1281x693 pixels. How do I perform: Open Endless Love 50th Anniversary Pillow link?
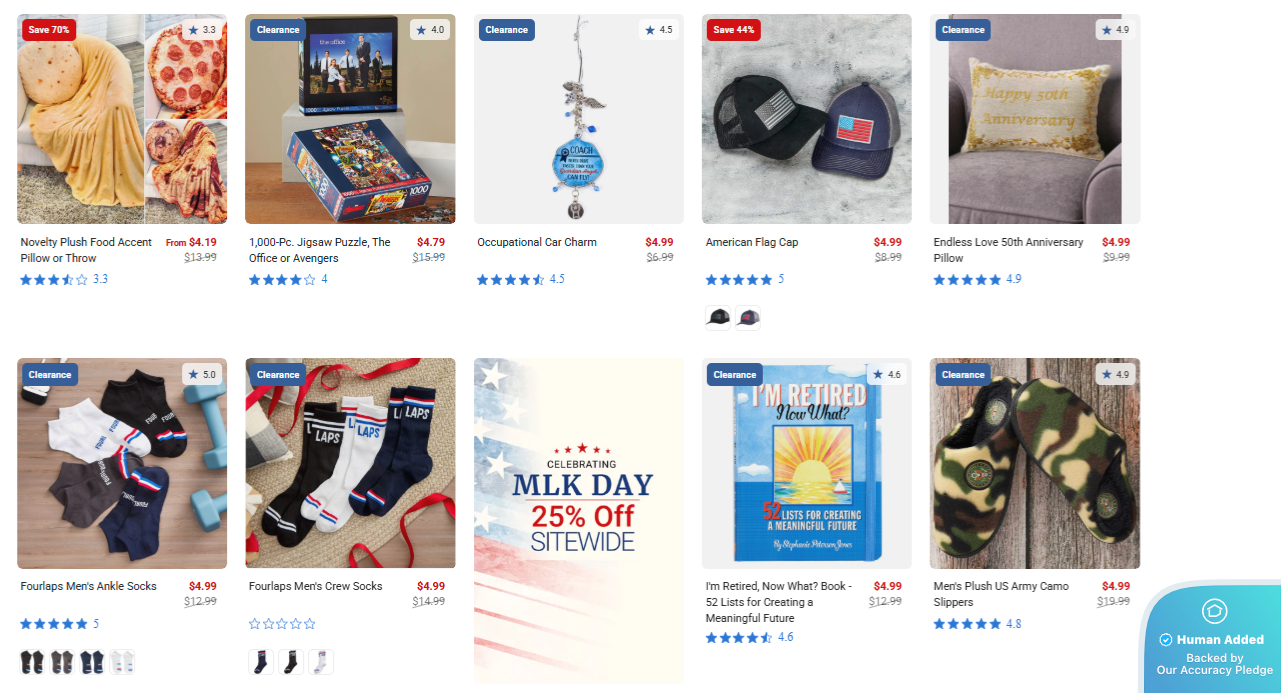click(1008, 250)
